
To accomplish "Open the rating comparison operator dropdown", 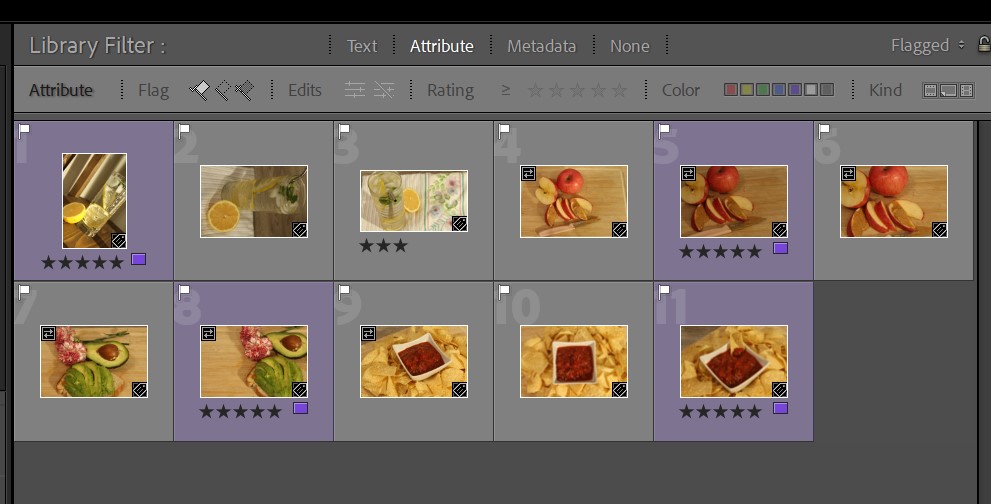I will (506, 90).
